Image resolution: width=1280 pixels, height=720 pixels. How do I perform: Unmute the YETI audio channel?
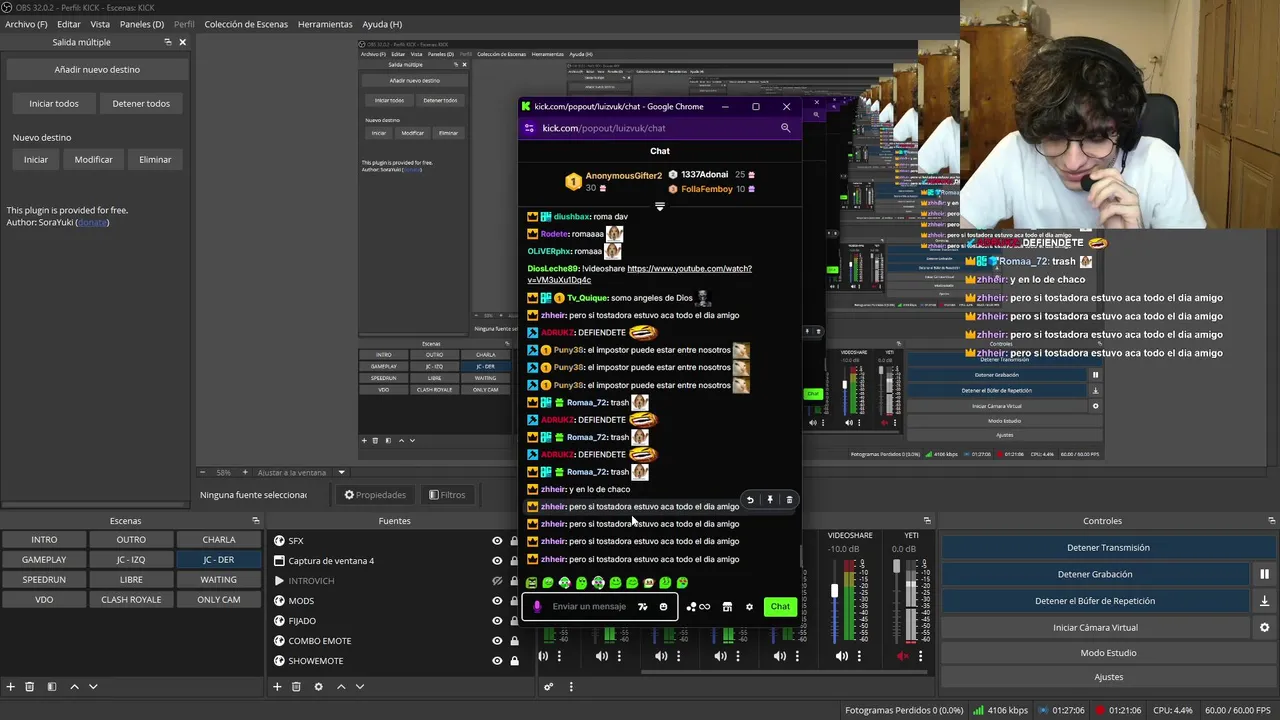pos(902,656)
